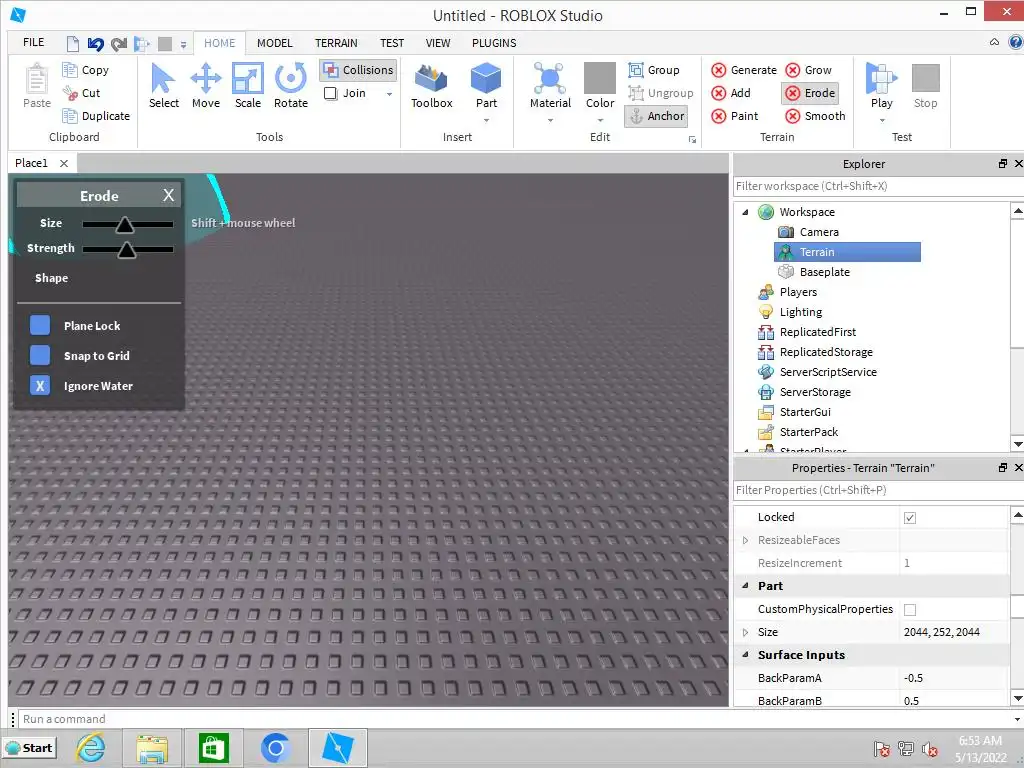The width and height of the screenshot is (1024, 768).
Task: Open the Help icon
Action: click(x=1016, y=42)
